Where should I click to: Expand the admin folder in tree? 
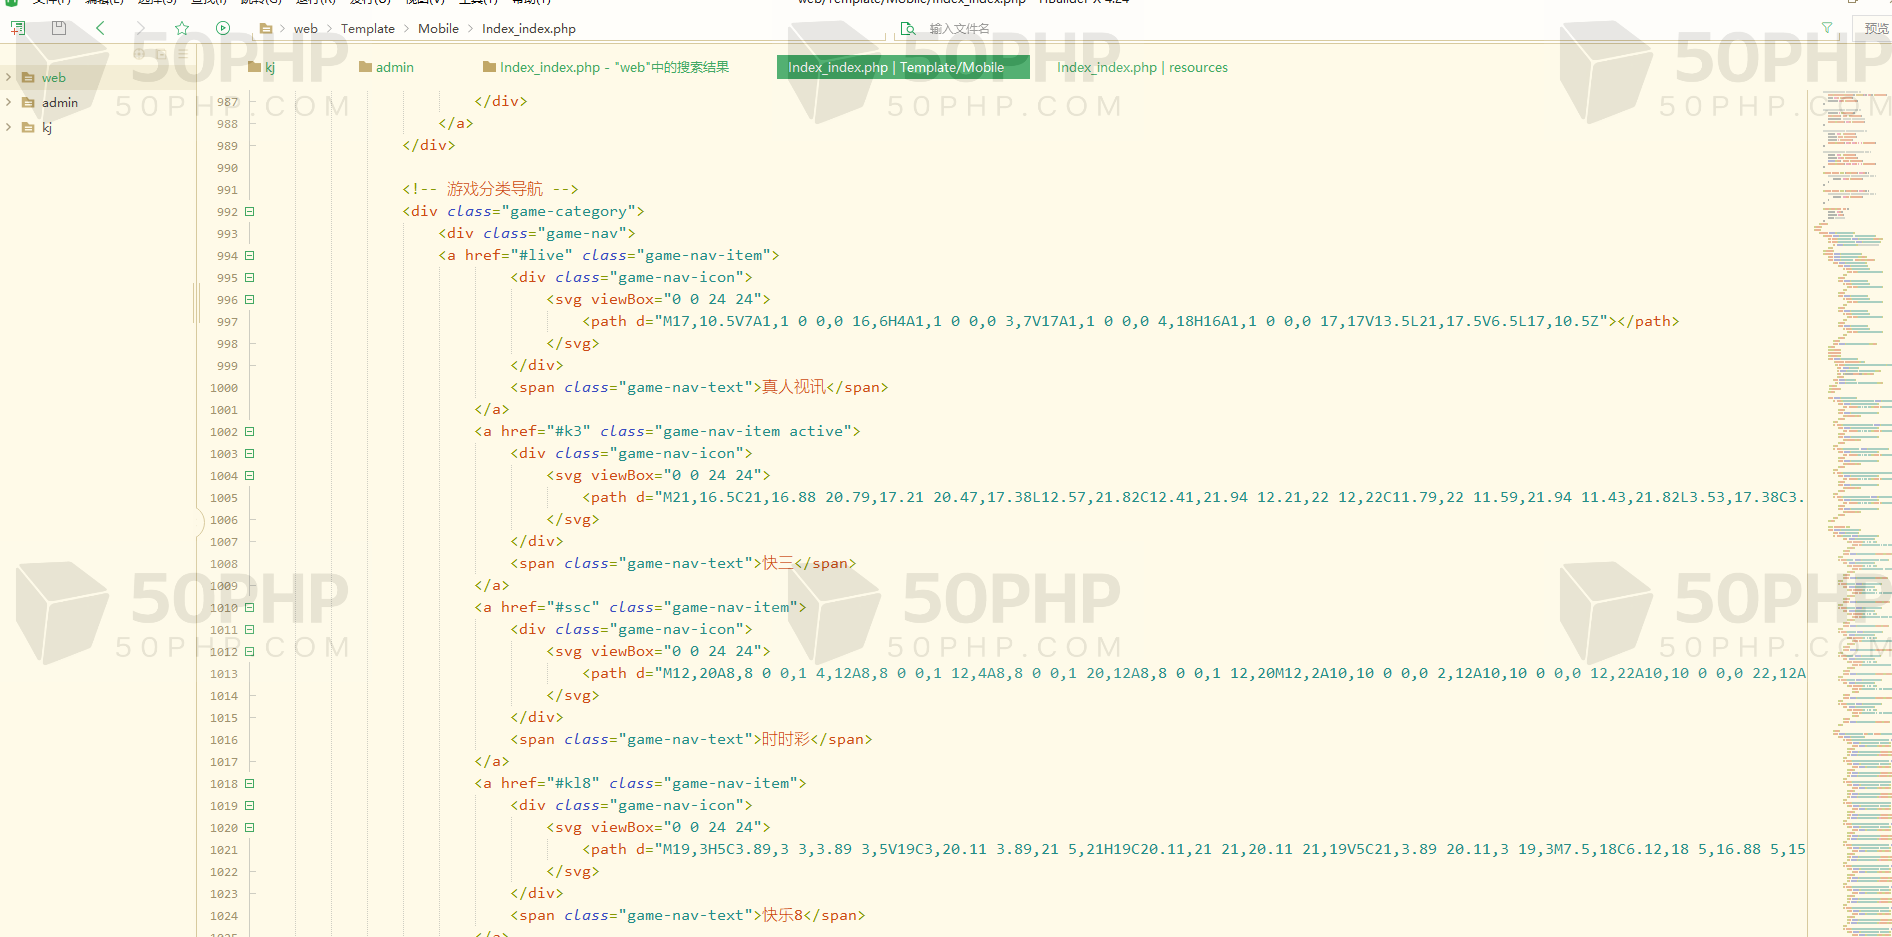pos(9,102)
